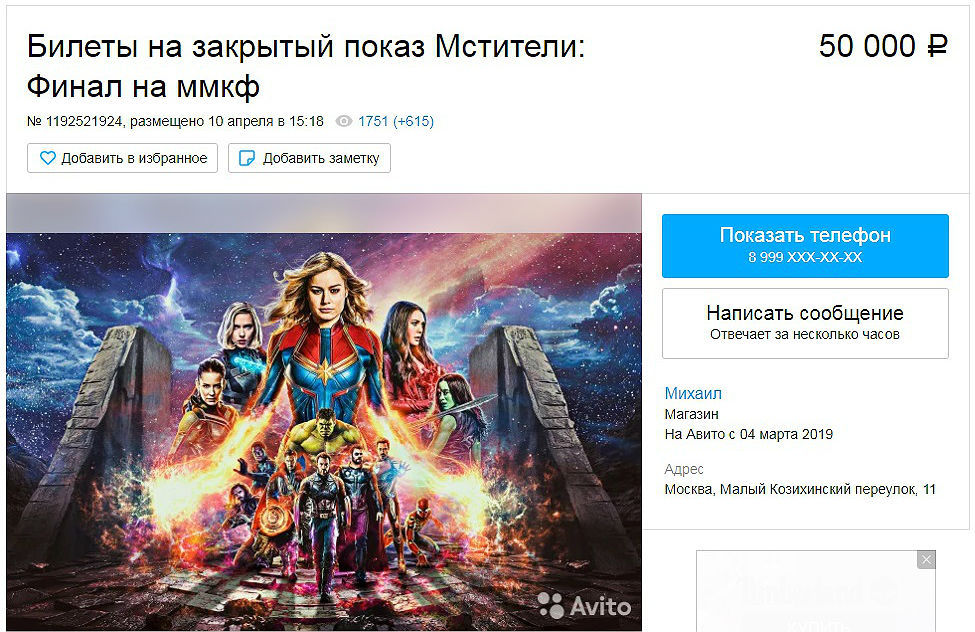Click the masked phone number 8 999 XXX-XX-XX
Image resolution: width=975 pixels, height=632 pixels.
pyautogui.click(x=805, y=257)
